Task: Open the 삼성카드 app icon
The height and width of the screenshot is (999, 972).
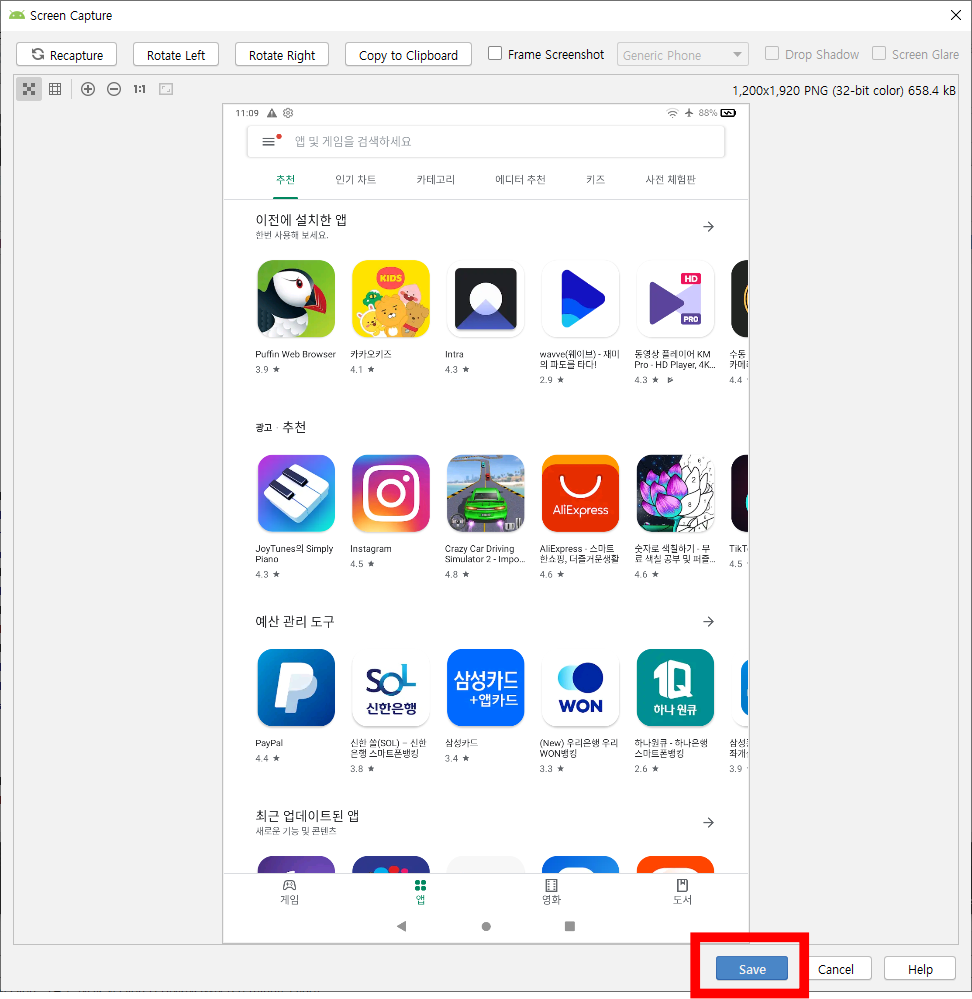Action: [x=485, y=687]
